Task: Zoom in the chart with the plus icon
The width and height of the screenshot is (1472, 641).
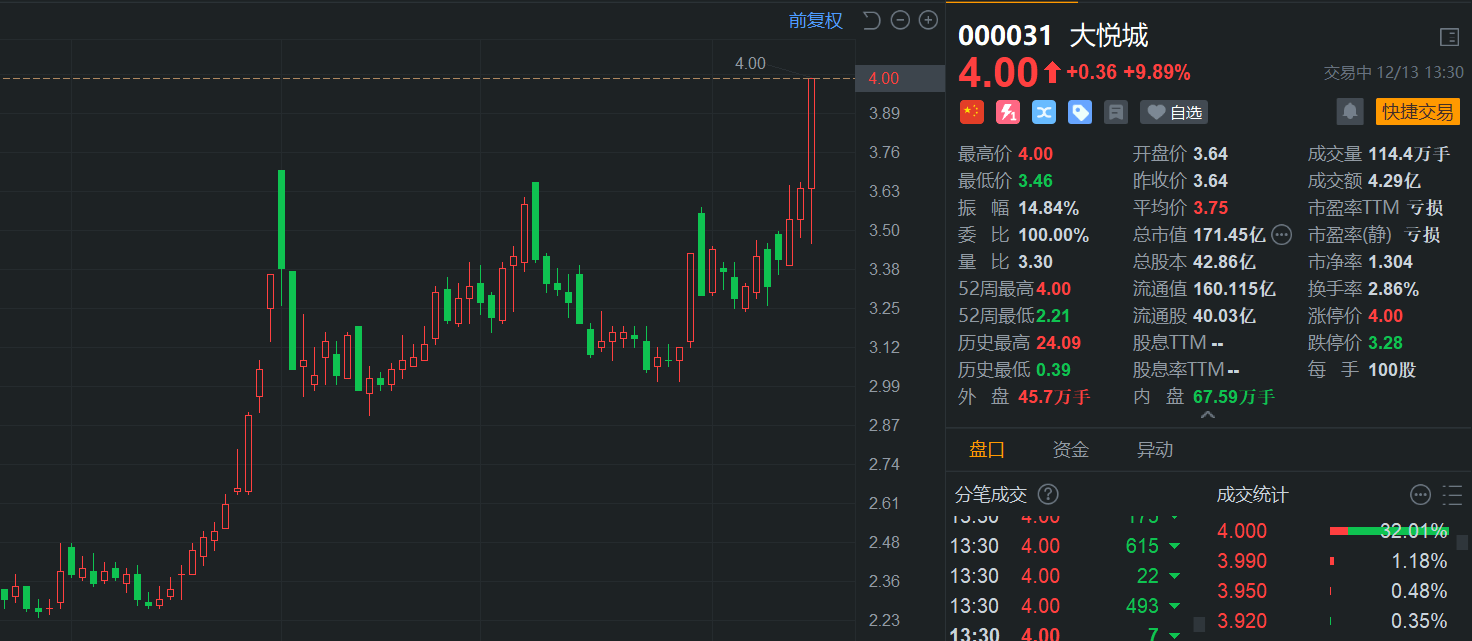Action: (x=928, y=20)
